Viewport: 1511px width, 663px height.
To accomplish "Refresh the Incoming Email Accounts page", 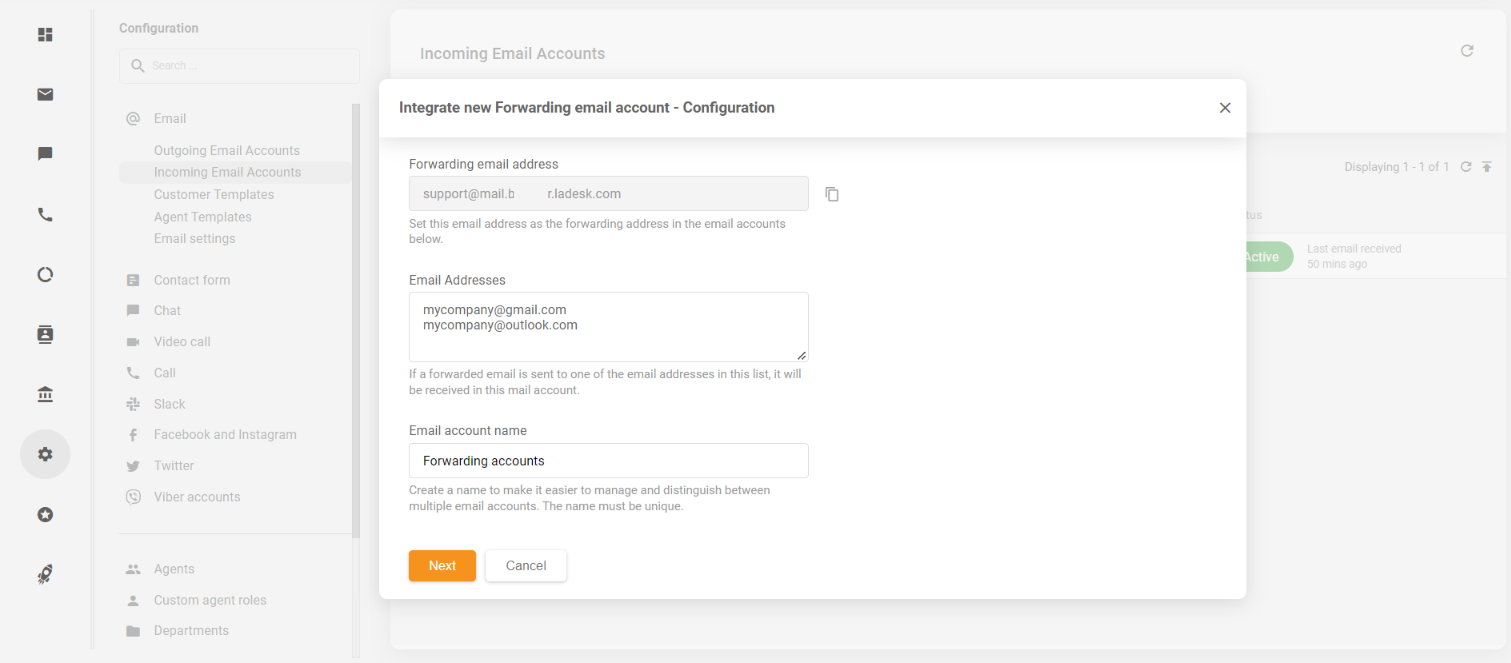I will click(1467, 51).
